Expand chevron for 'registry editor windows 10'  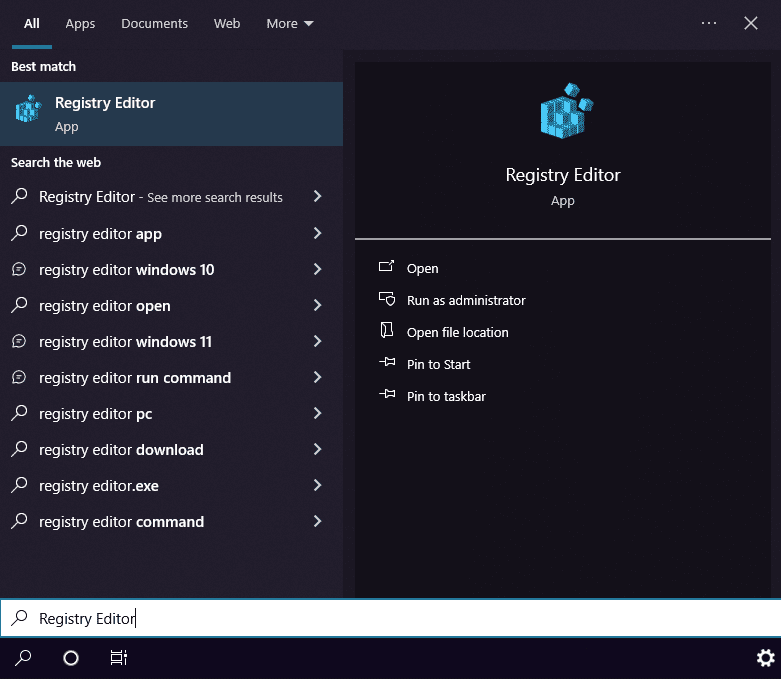(318, 269)
